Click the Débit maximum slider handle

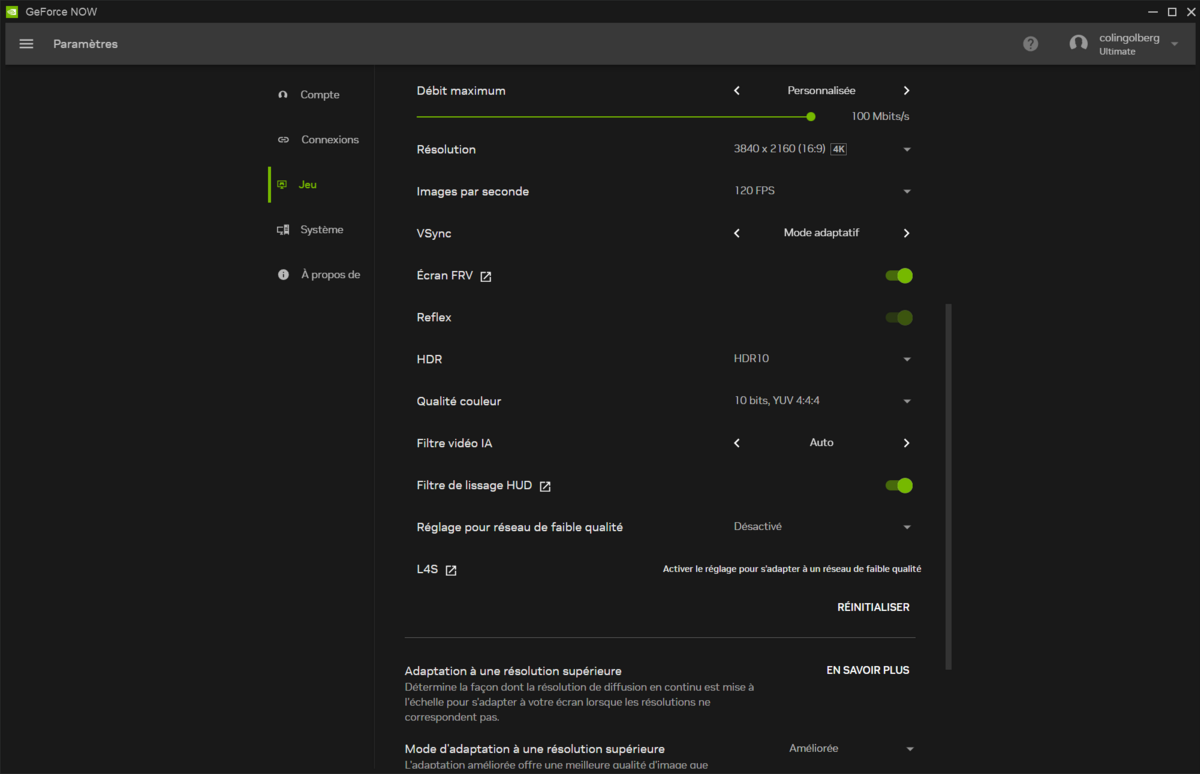click(811, 117)
